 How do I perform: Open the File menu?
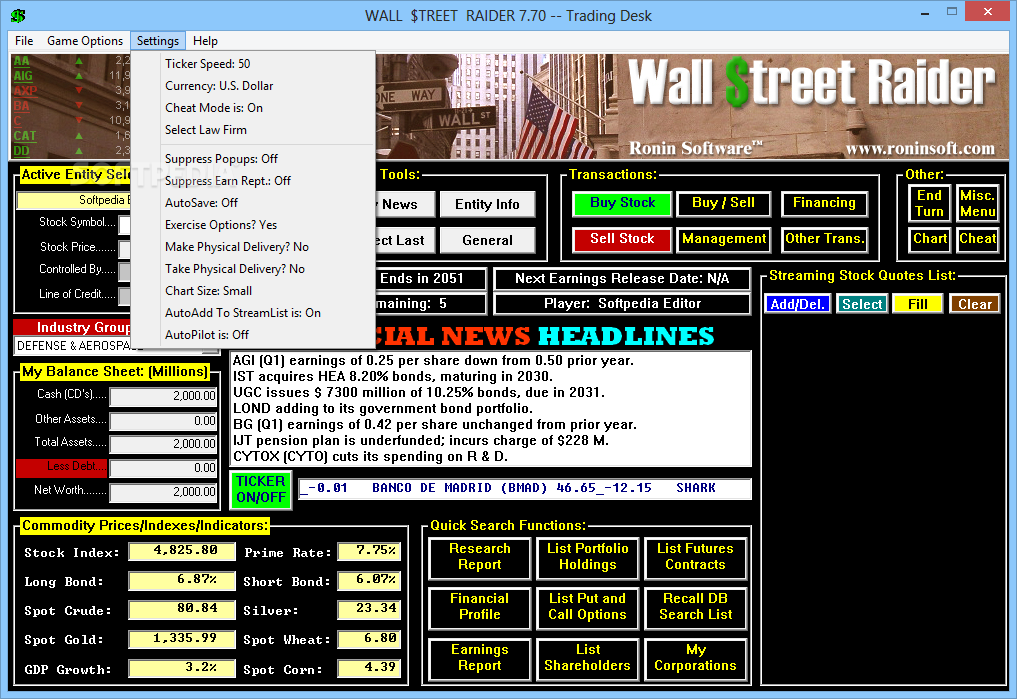(x=24, y=41)
